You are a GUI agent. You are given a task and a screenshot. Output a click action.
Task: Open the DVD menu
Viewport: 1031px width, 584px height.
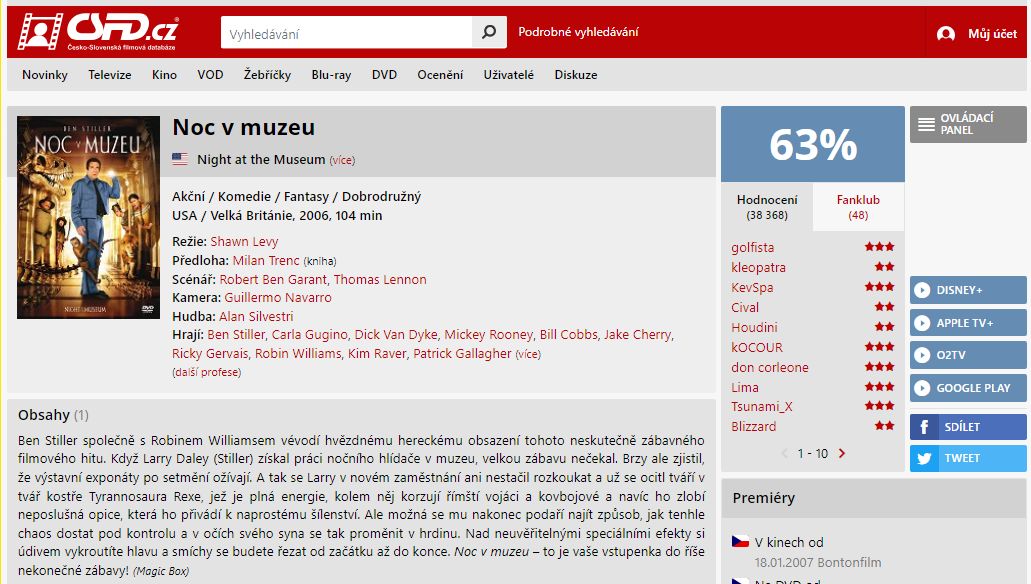point(384,75)
